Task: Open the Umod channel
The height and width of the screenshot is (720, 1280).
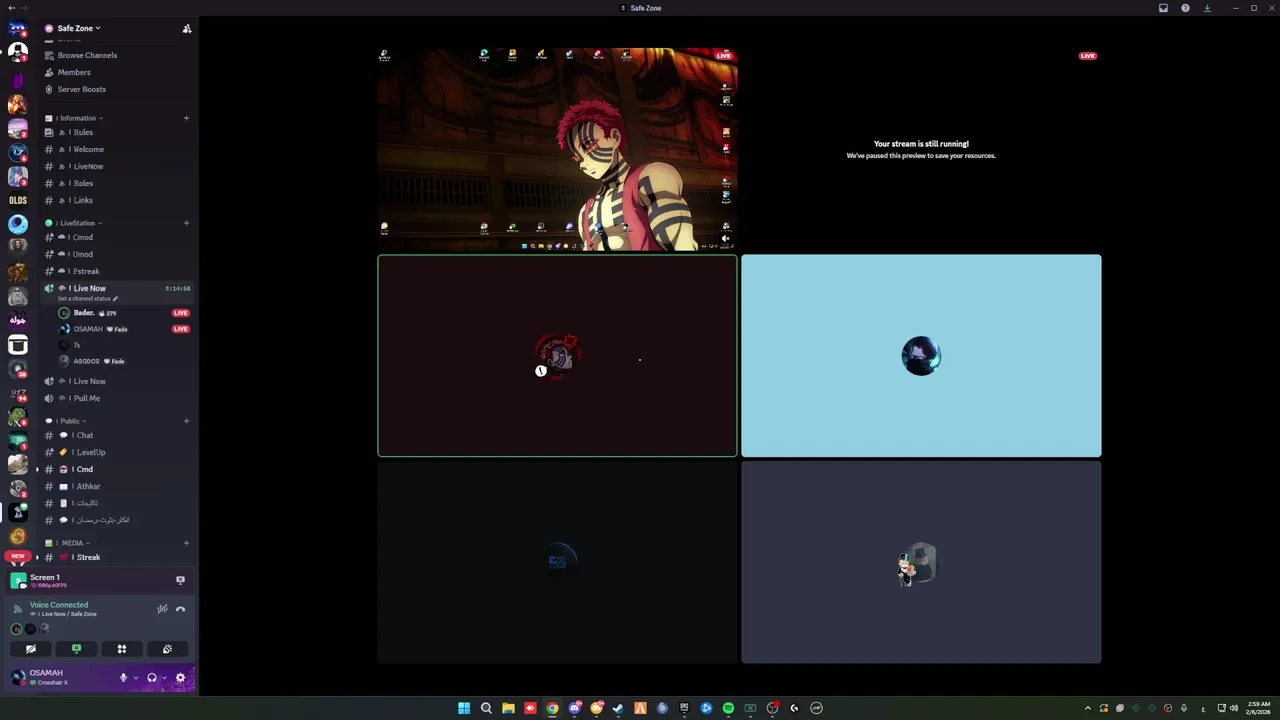Action: 82,254
